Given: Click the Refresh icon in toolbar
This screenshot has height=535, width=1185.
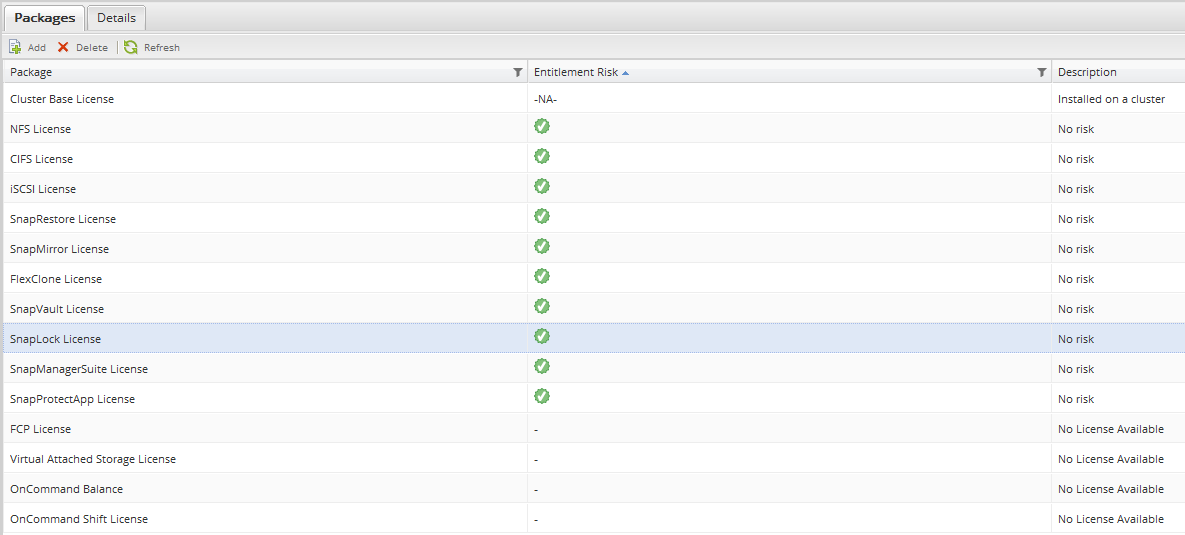Looking at the screenshot, I should (x=131, y=47).
